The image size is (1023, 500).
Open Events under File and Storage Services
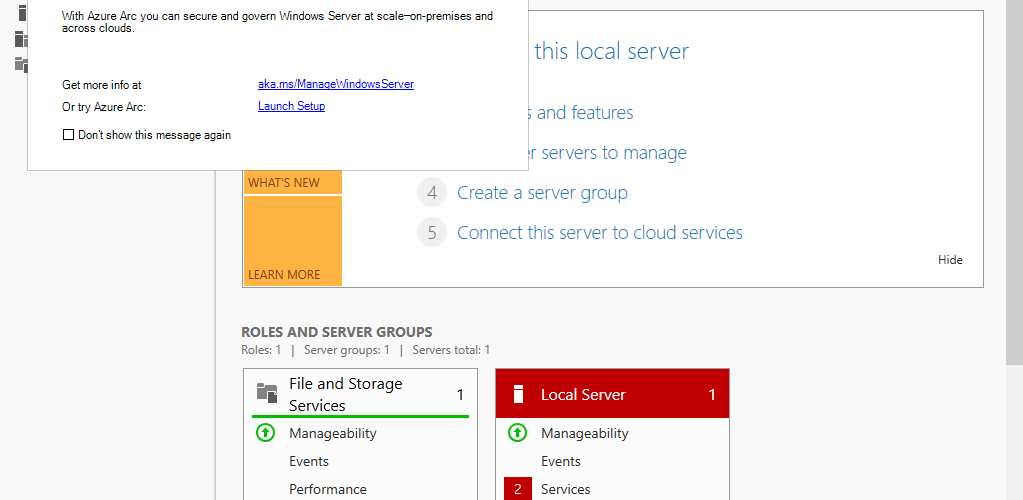pyautogui.click(x=309, y=461)
